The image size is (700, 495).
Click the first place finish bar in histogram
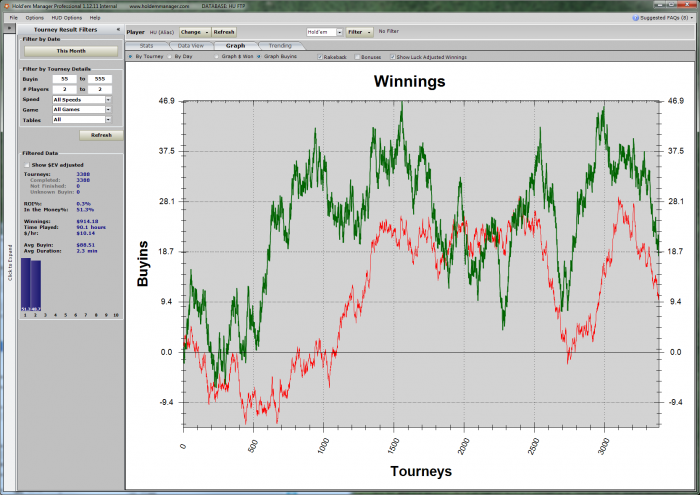(x=26, y=284)
